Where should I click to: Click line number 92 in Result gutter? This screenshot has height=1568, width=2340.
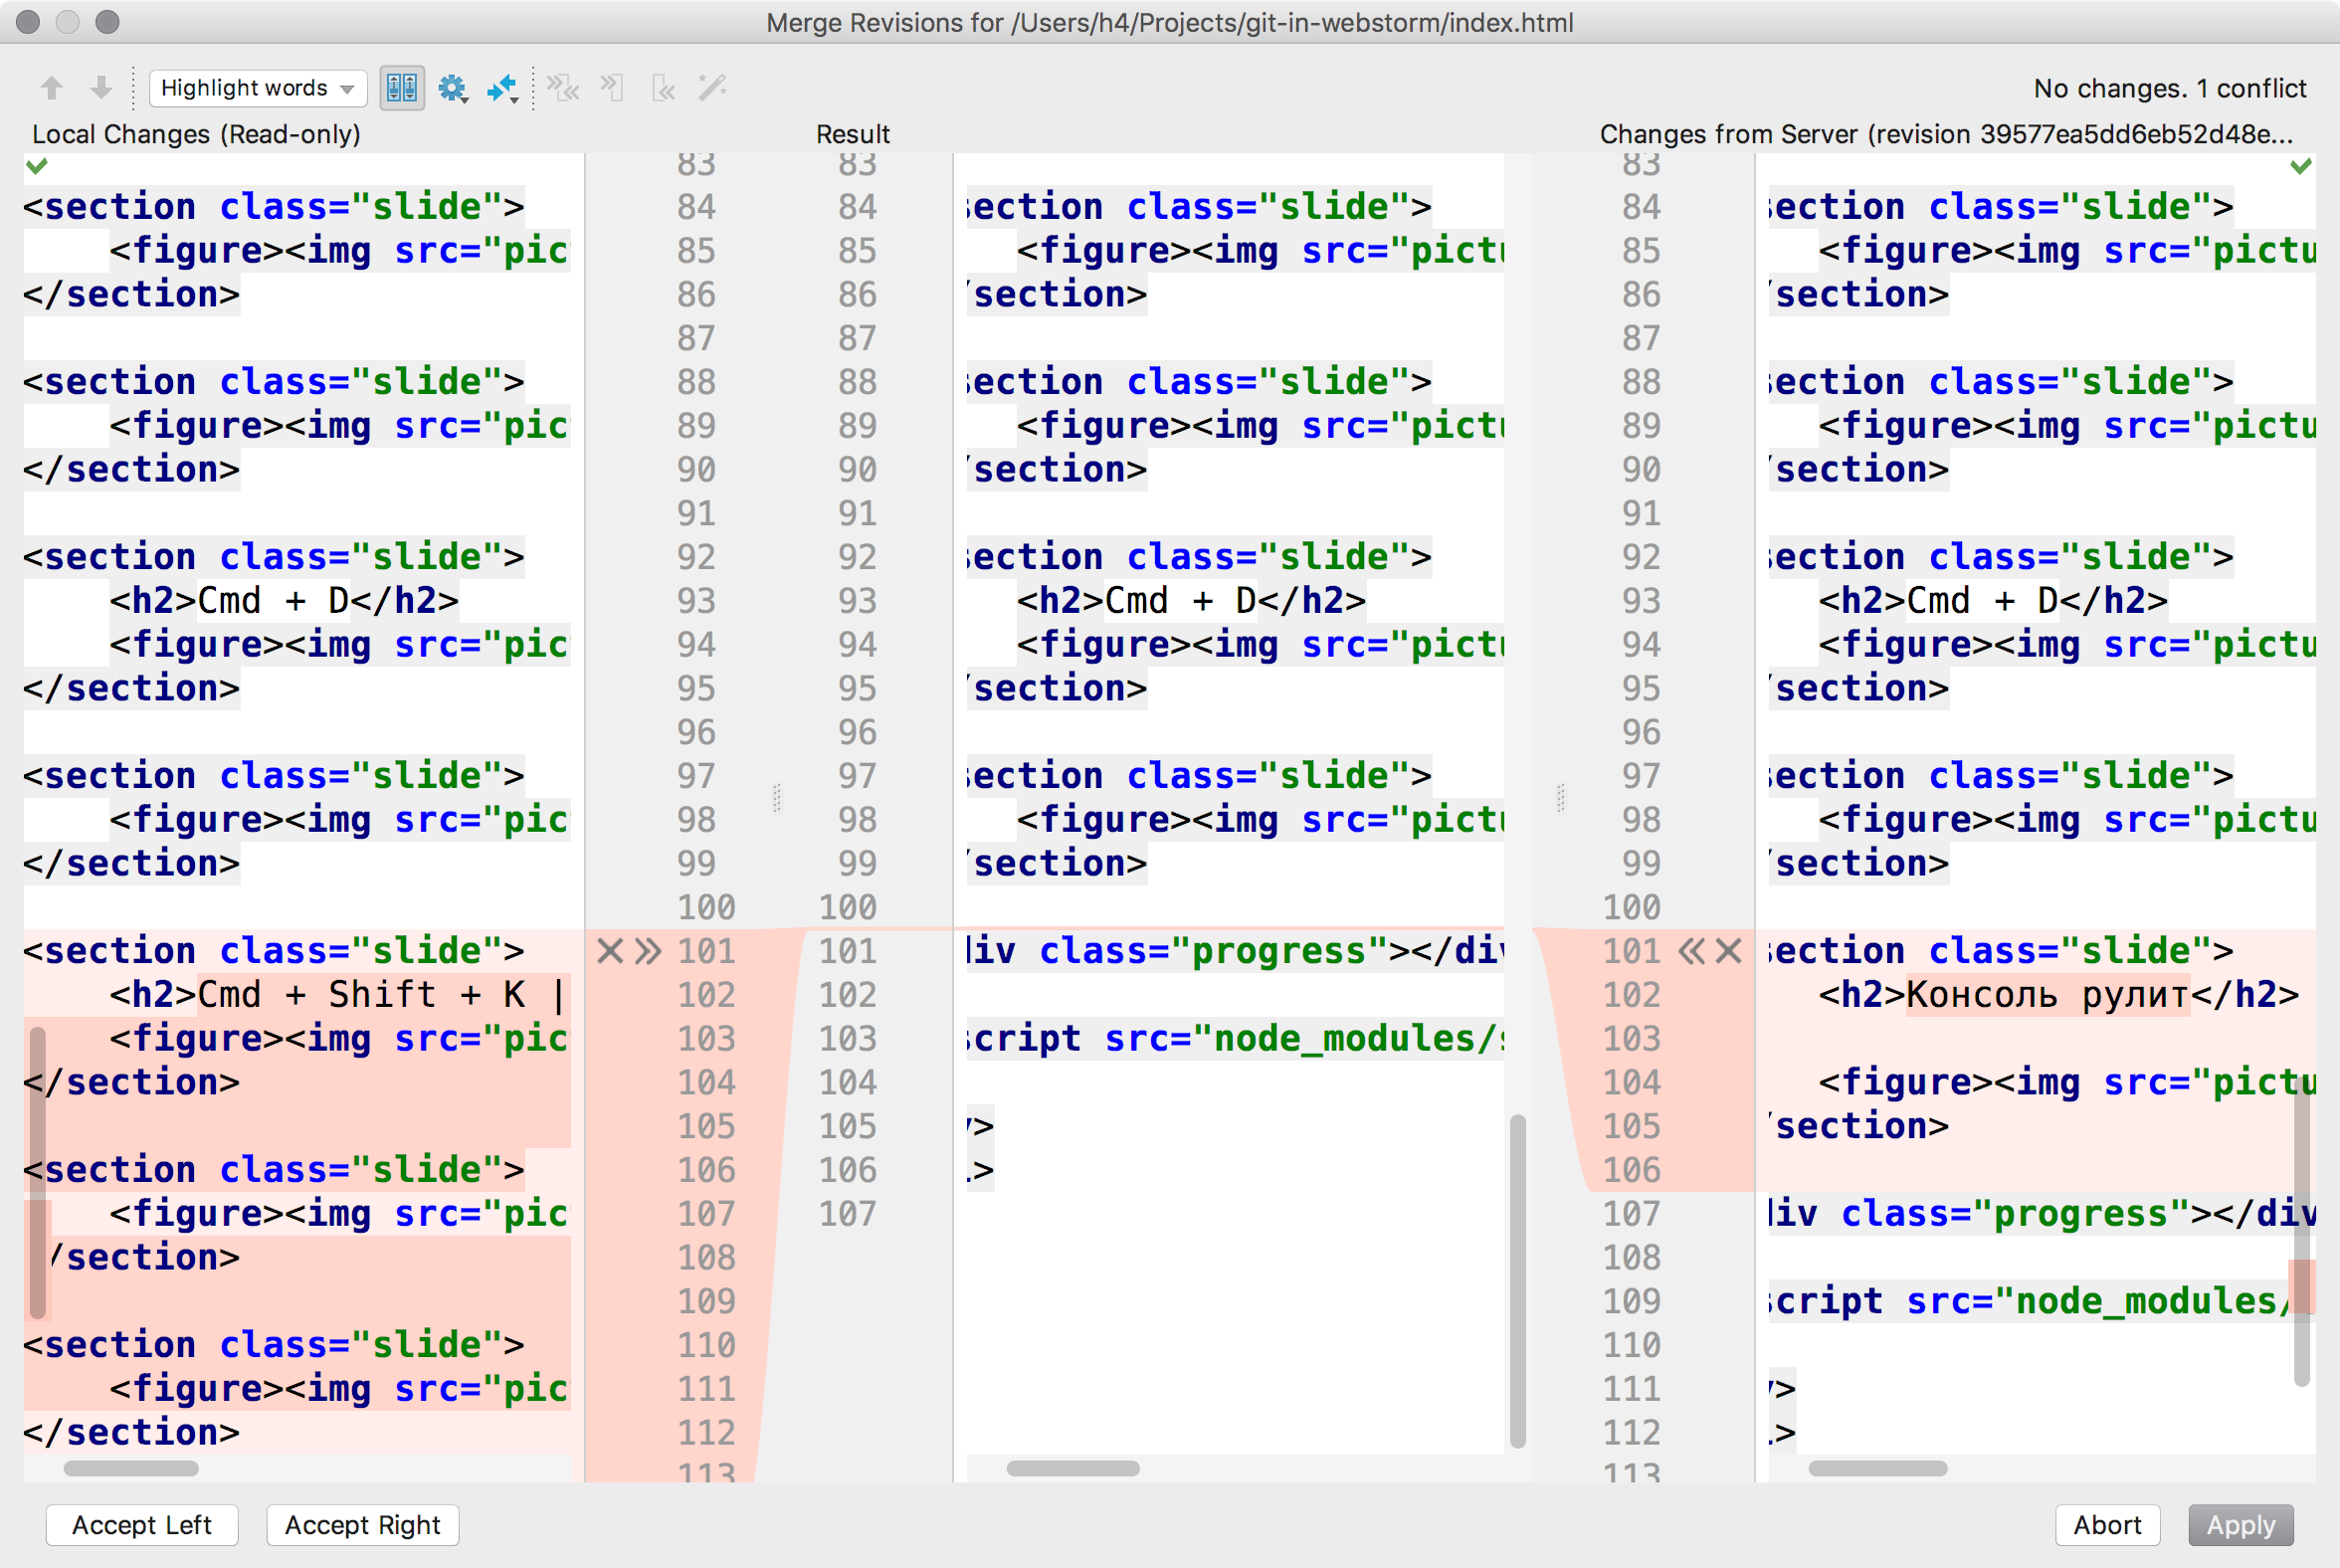tap(857, 556)
